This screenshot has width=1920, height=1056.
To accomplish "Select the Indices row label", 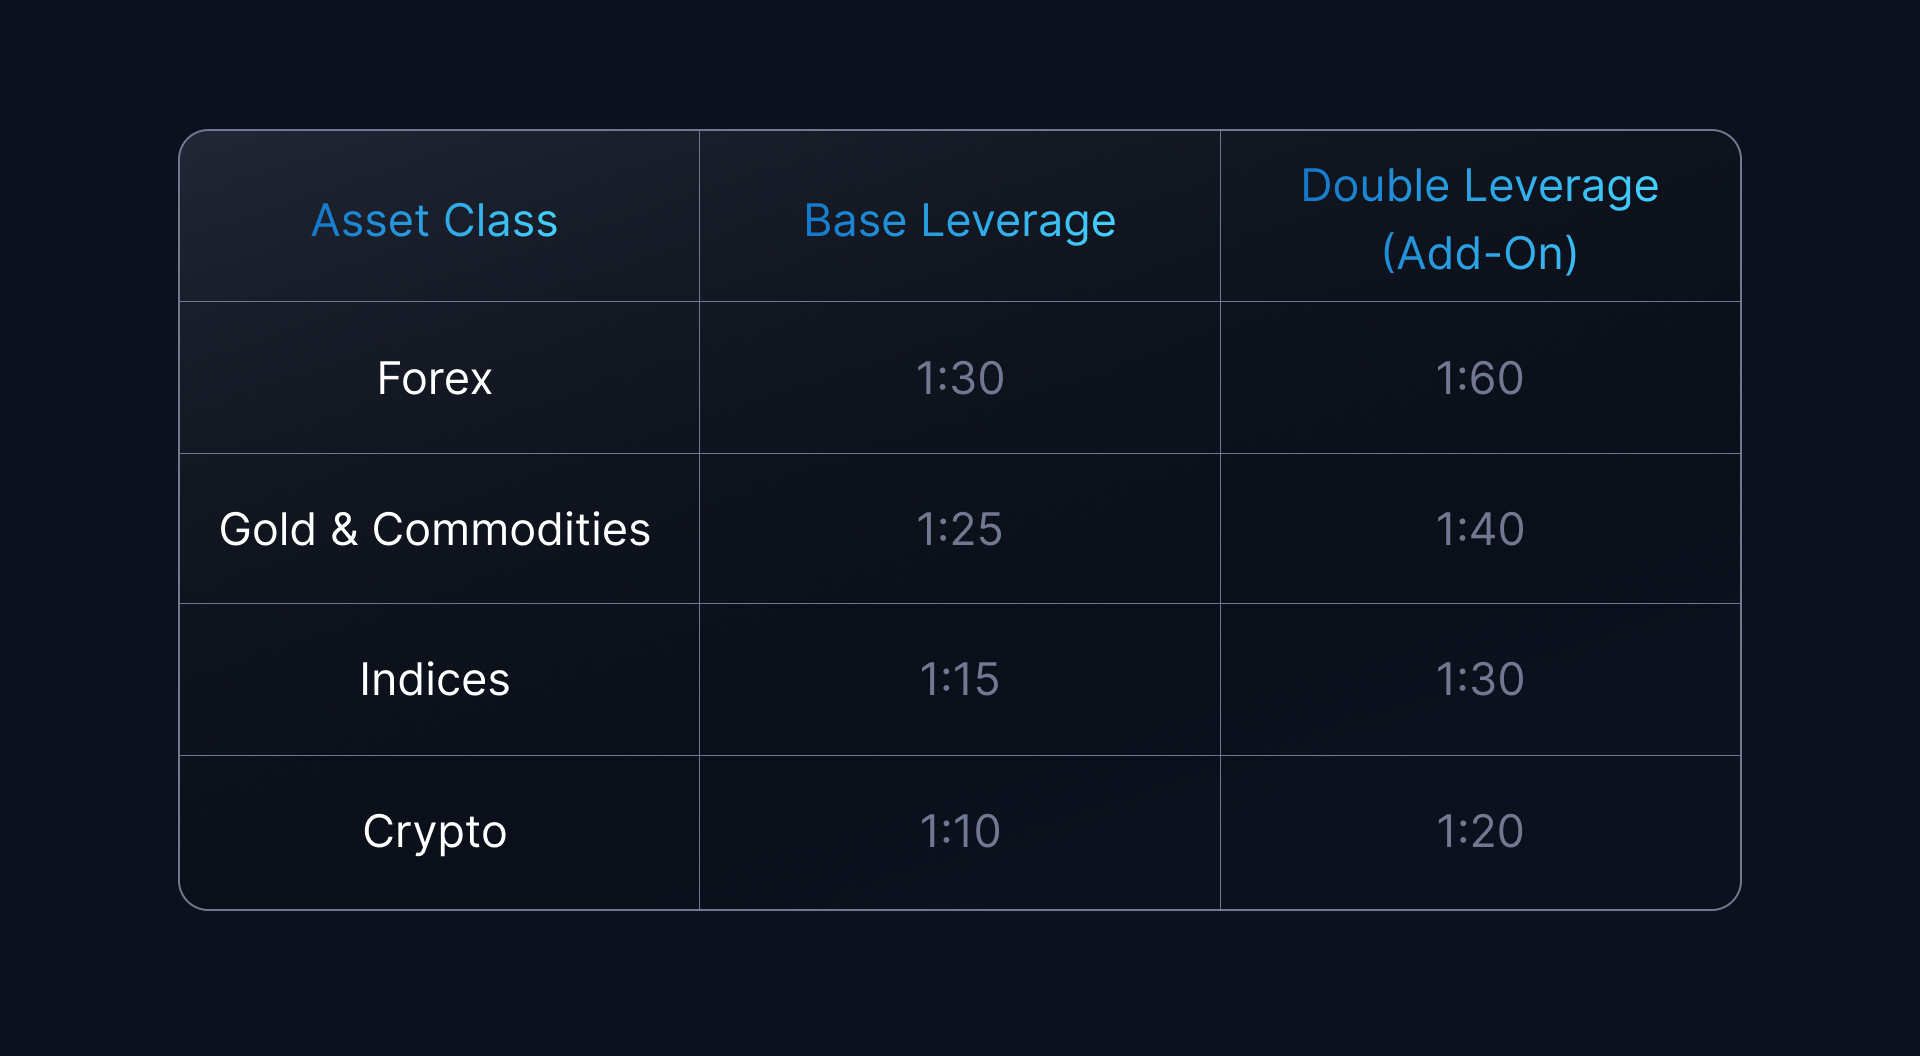I will 435,679.
